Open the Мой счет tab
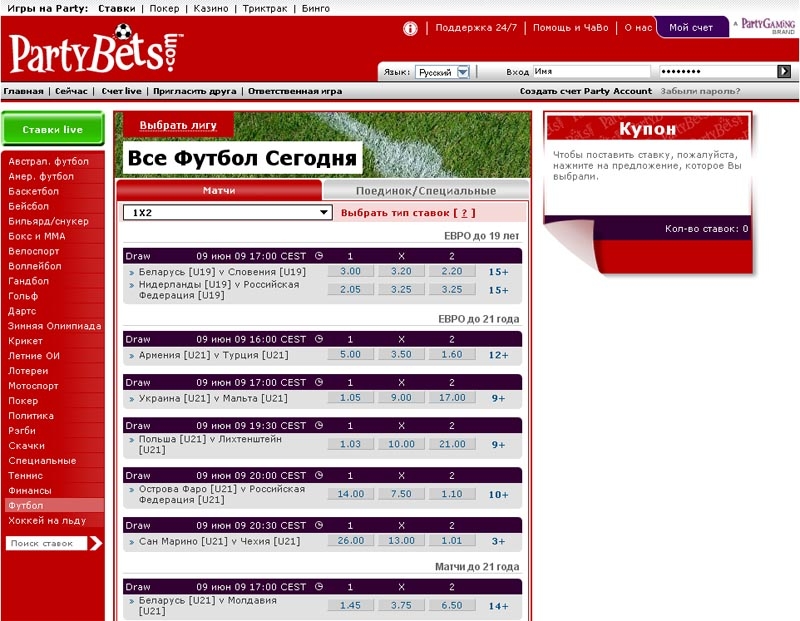The width and height of the screenshot is (800, 621). click(x=691, y=28)
